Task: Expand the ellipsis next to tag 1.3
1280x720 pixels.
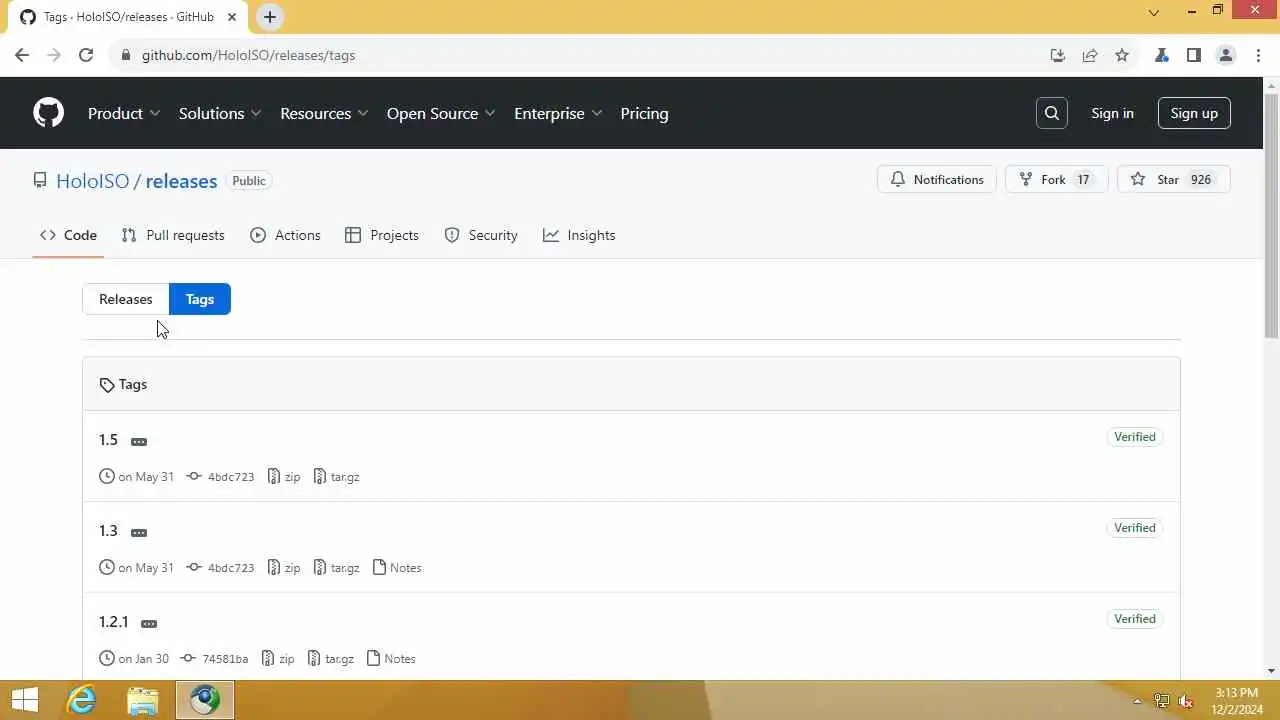Action: point(139,532)
